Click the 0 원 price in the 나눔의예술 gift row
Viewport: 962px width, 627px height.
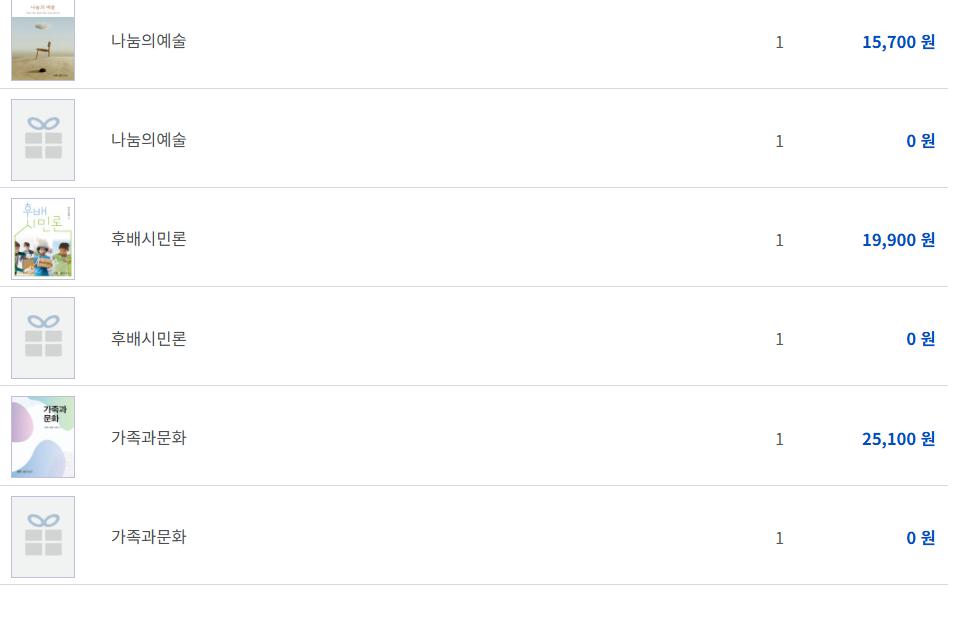click(x=920, y=141)
